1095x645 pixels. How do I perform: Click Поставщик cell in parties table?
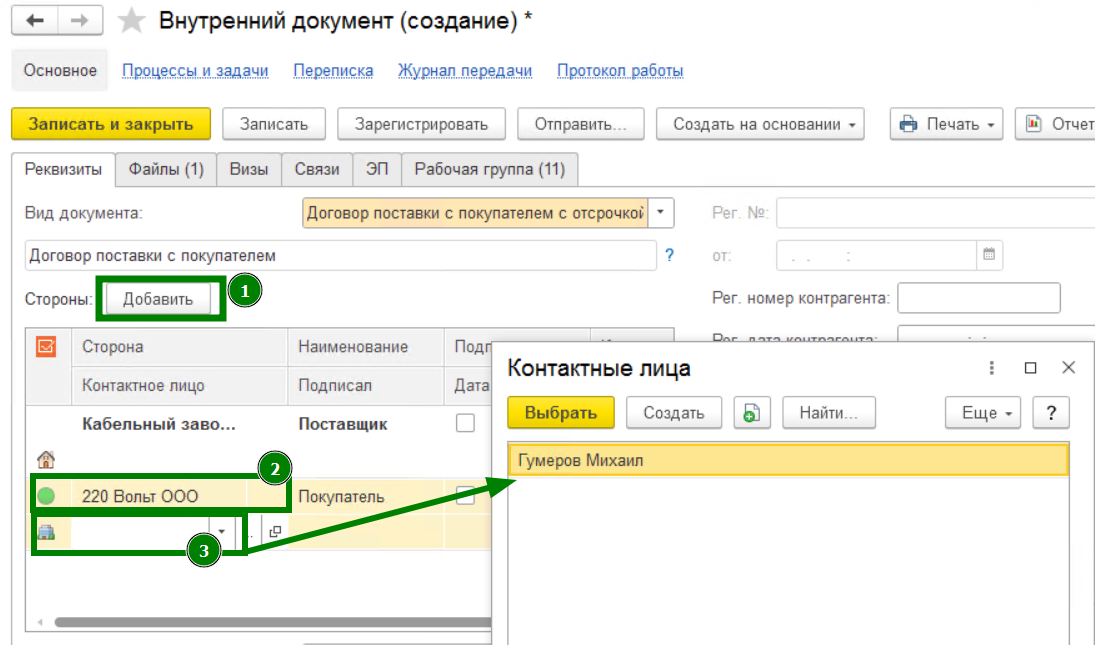pos(343,424)
